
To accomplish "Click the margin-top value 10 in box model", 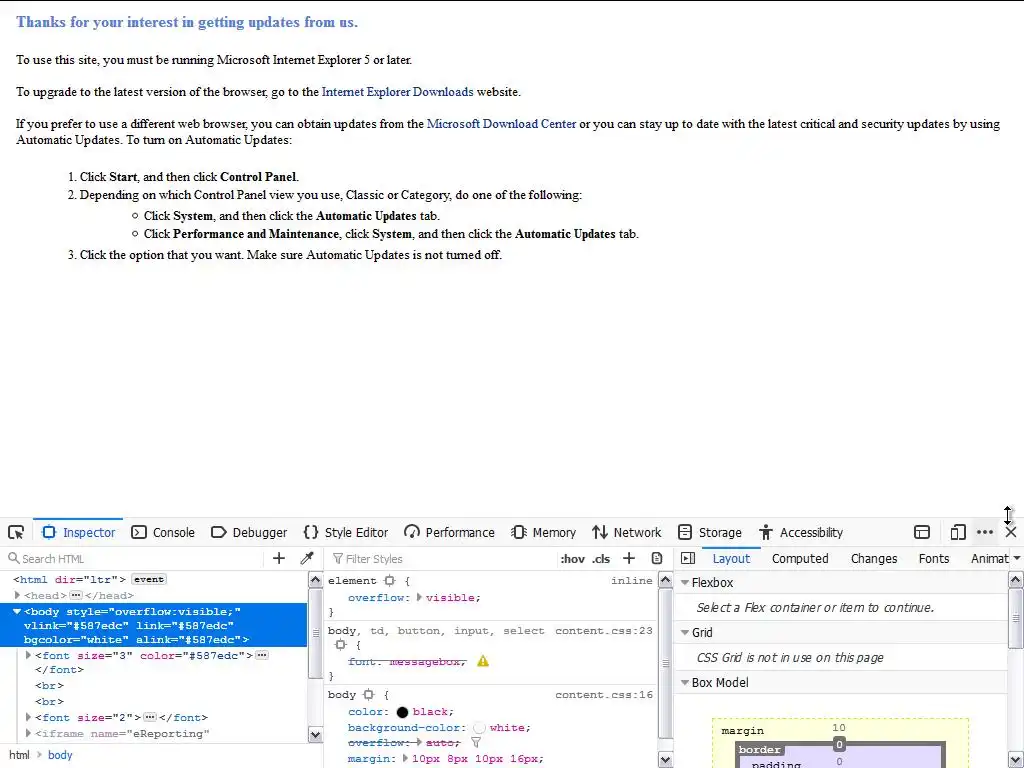I will [x=839, y=728].
